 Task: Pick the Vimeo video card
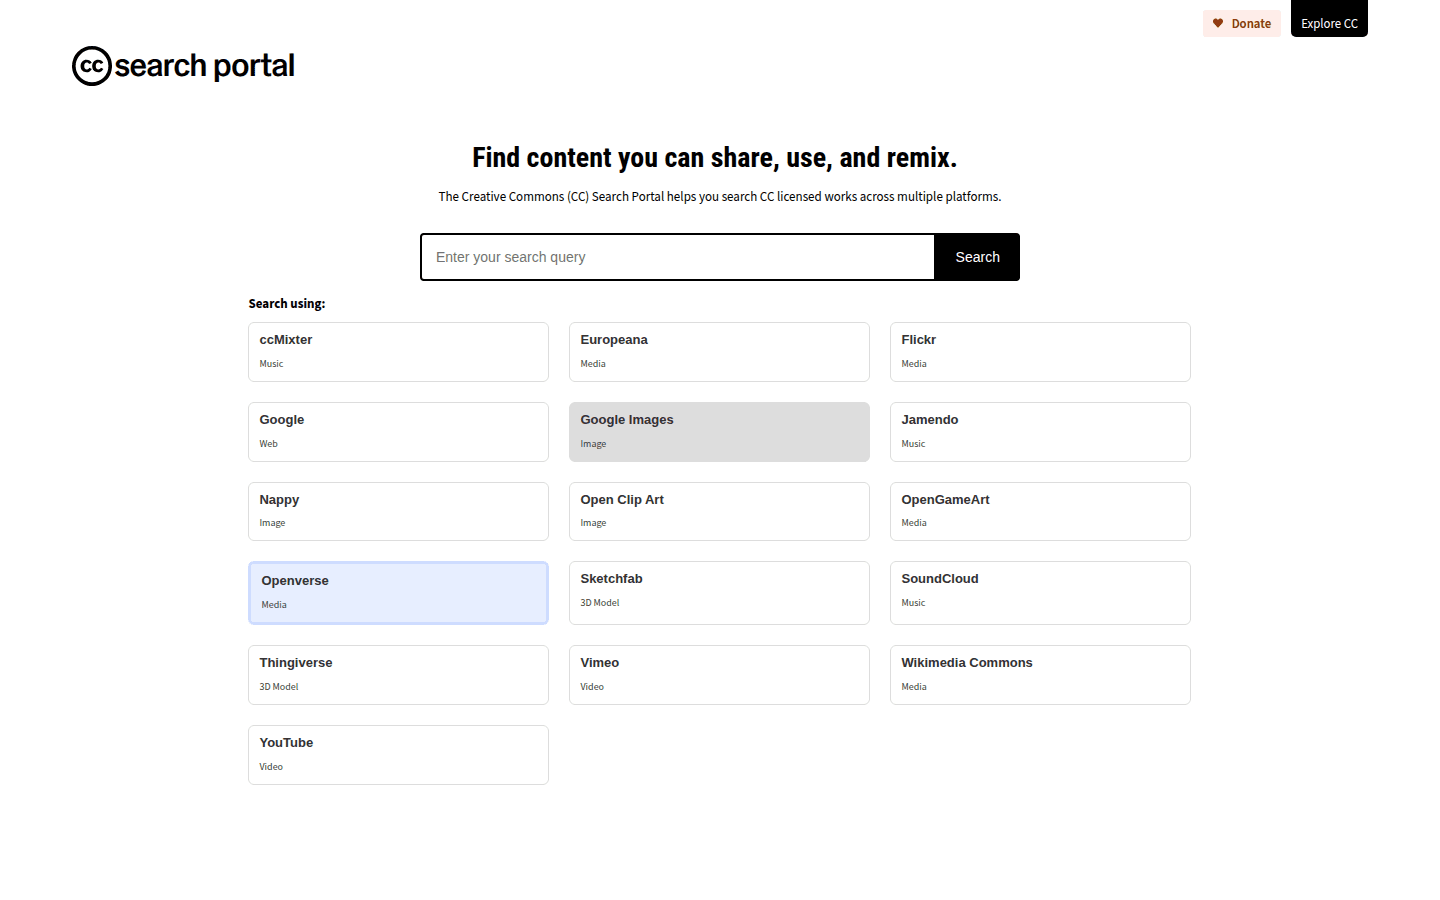[x=719, y=675]
